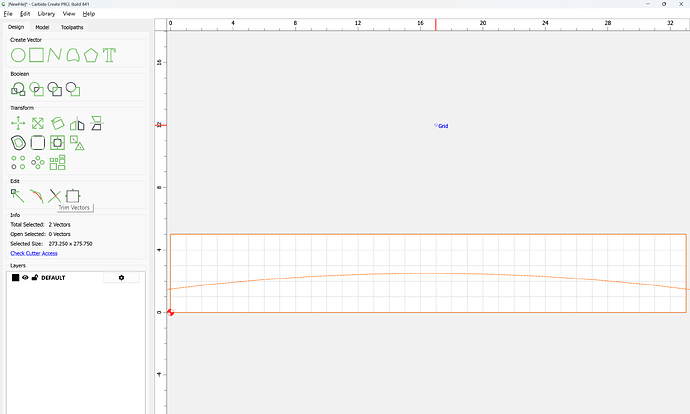This screenshot has height=414, width=690.
Task: Click the 'Open Selected: 0 Vectors' text
Action: click(x=40, y=234)
